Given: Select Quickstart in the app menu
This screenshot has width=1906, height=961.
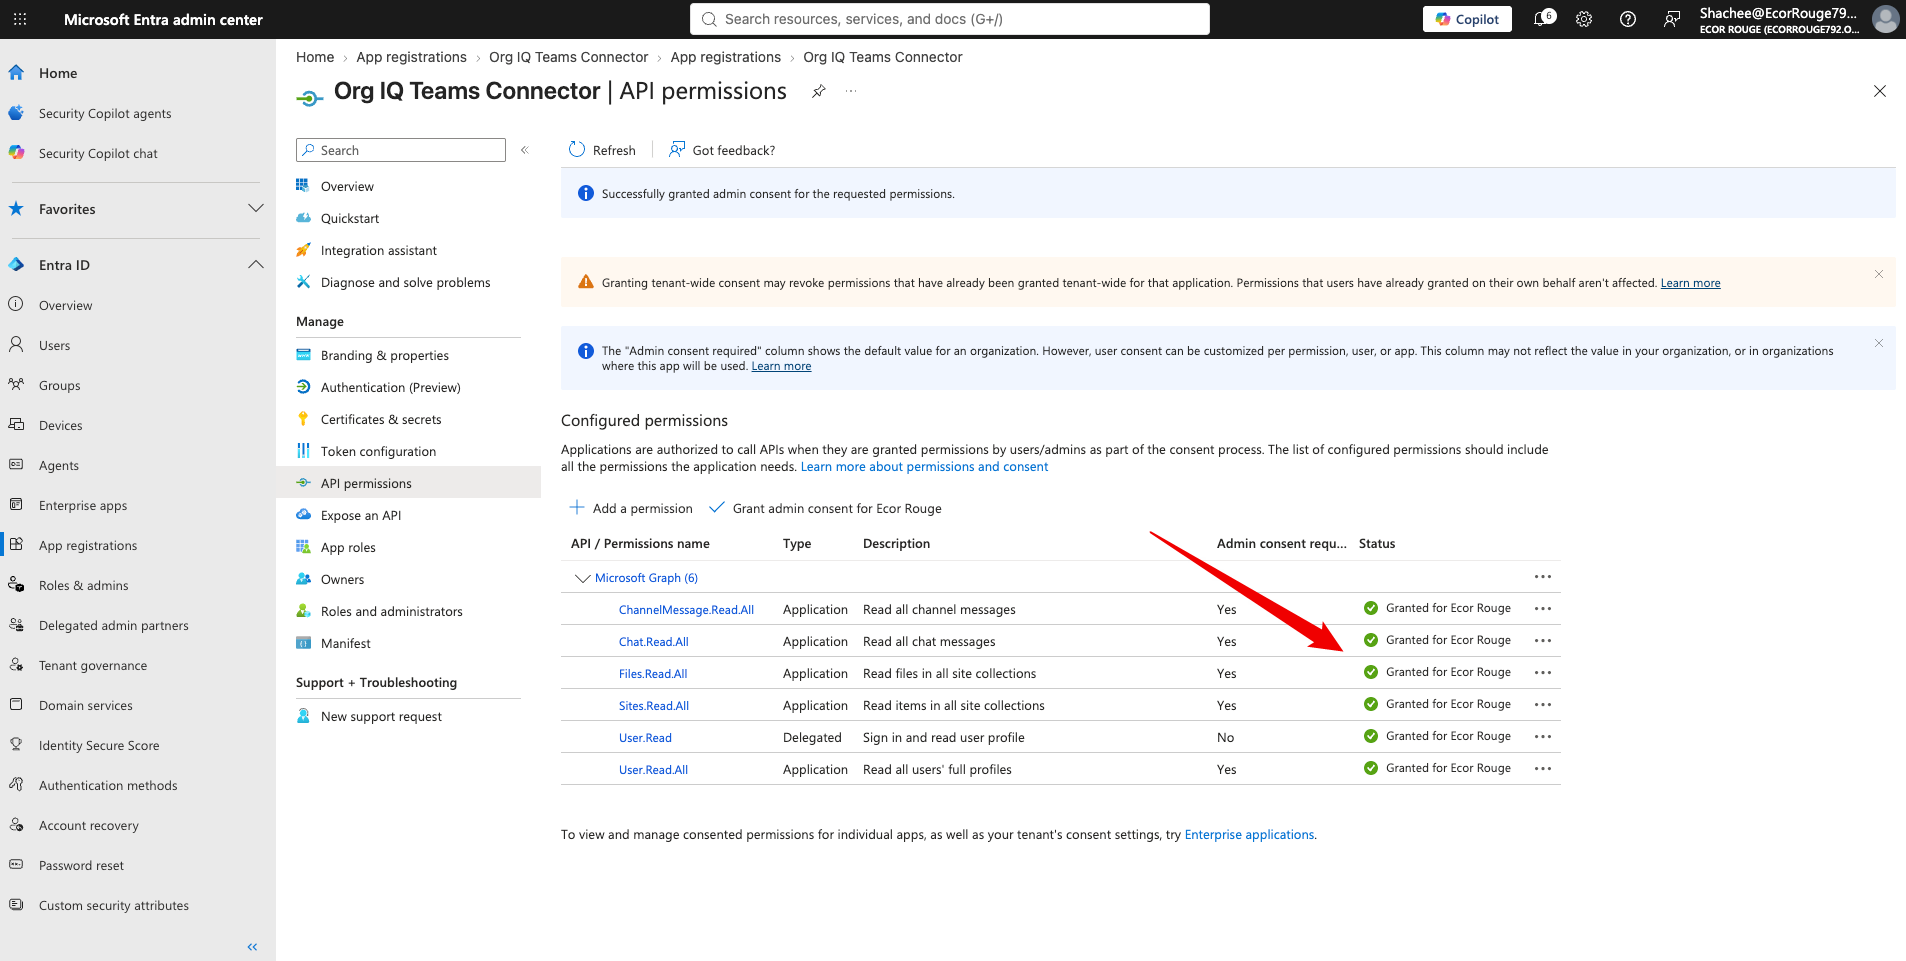Looking at the screenshot, I should coord(350,218).
